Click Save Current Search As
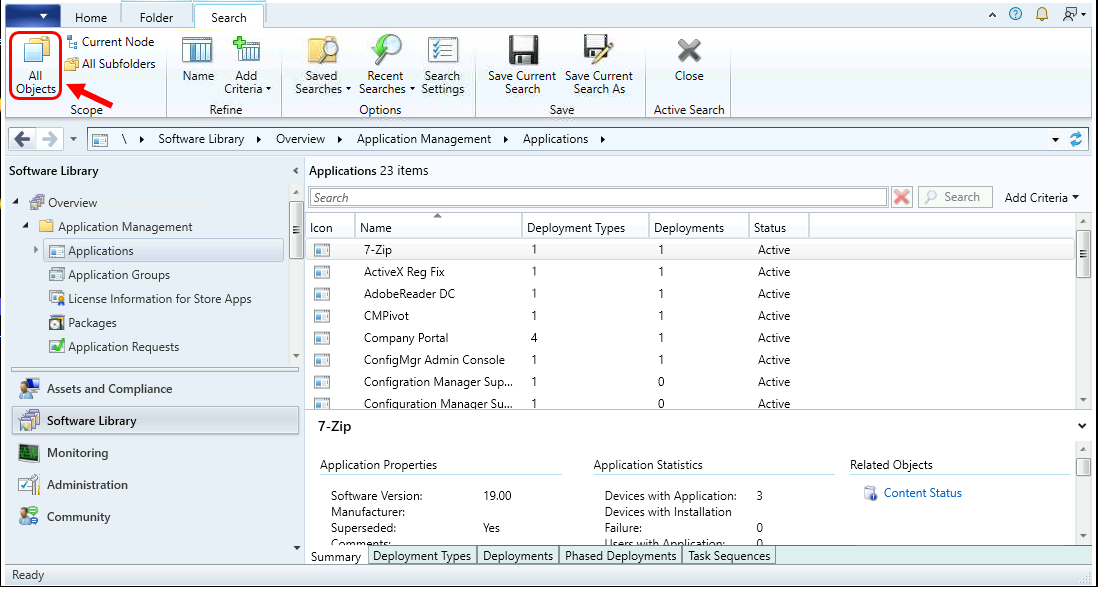This screenshot has height=589, width=1101. coord(599,60)
